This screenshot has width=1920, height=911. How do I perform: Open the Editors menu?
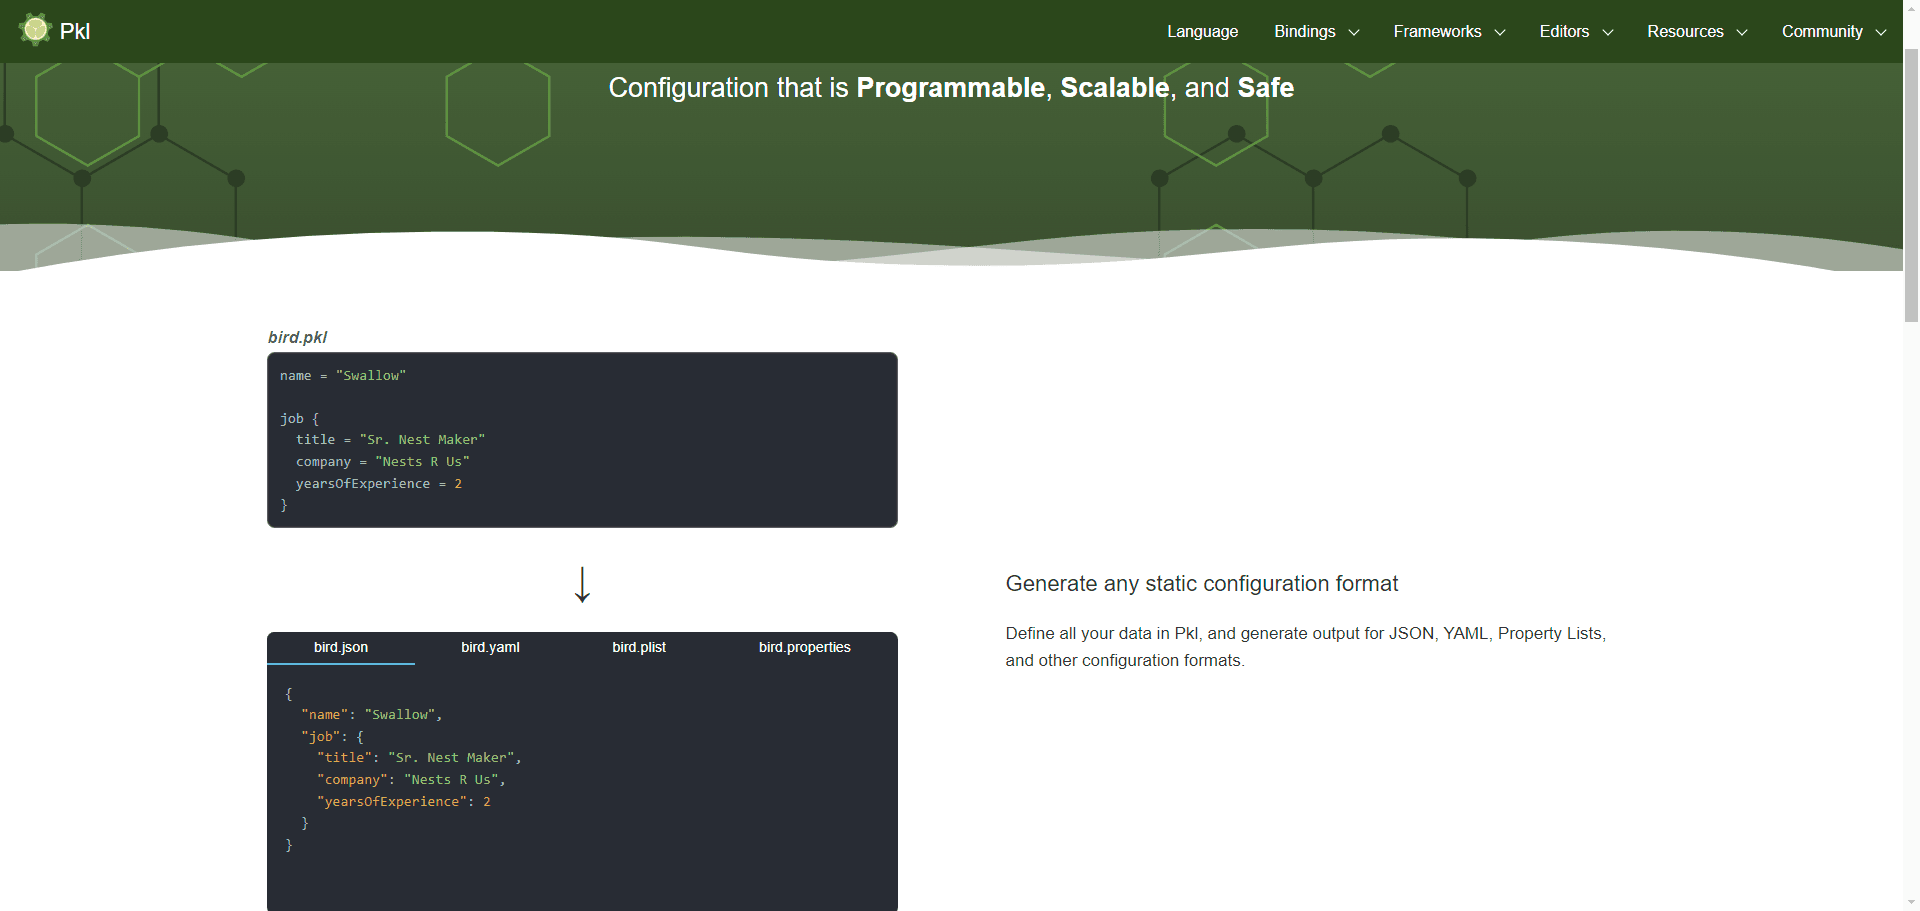[1564, 31]
